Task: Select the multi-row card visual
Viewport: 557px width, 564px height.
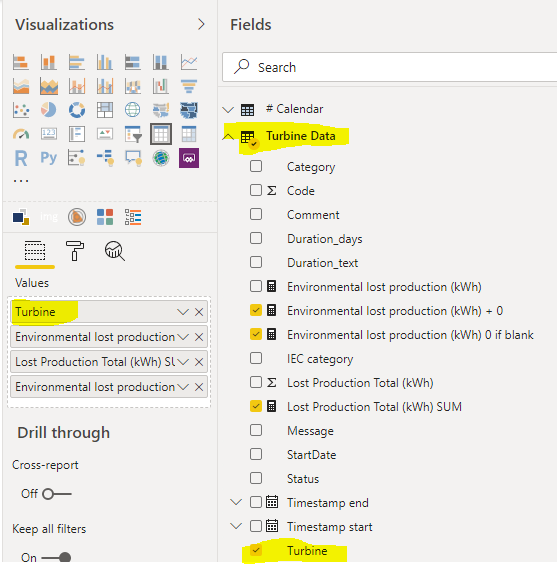Action: click(77, 134)
